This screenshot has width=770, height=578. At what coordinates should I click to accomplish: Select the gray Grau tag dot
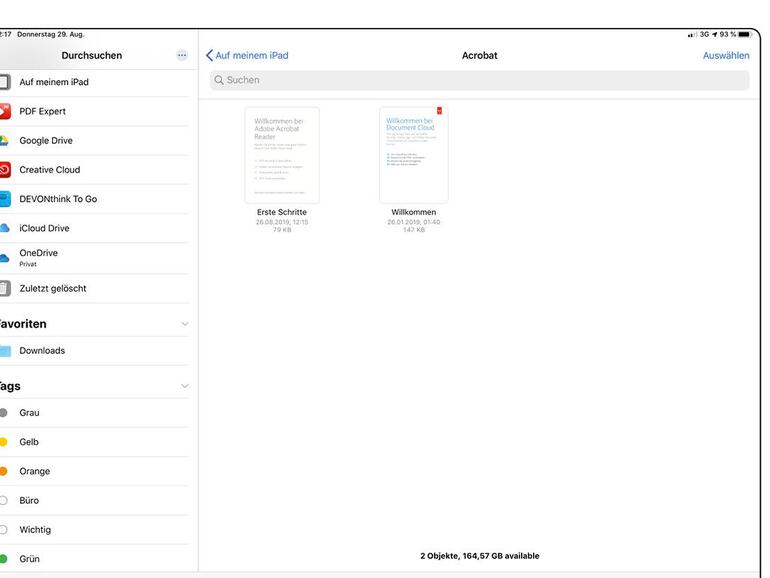pos(3,413)
